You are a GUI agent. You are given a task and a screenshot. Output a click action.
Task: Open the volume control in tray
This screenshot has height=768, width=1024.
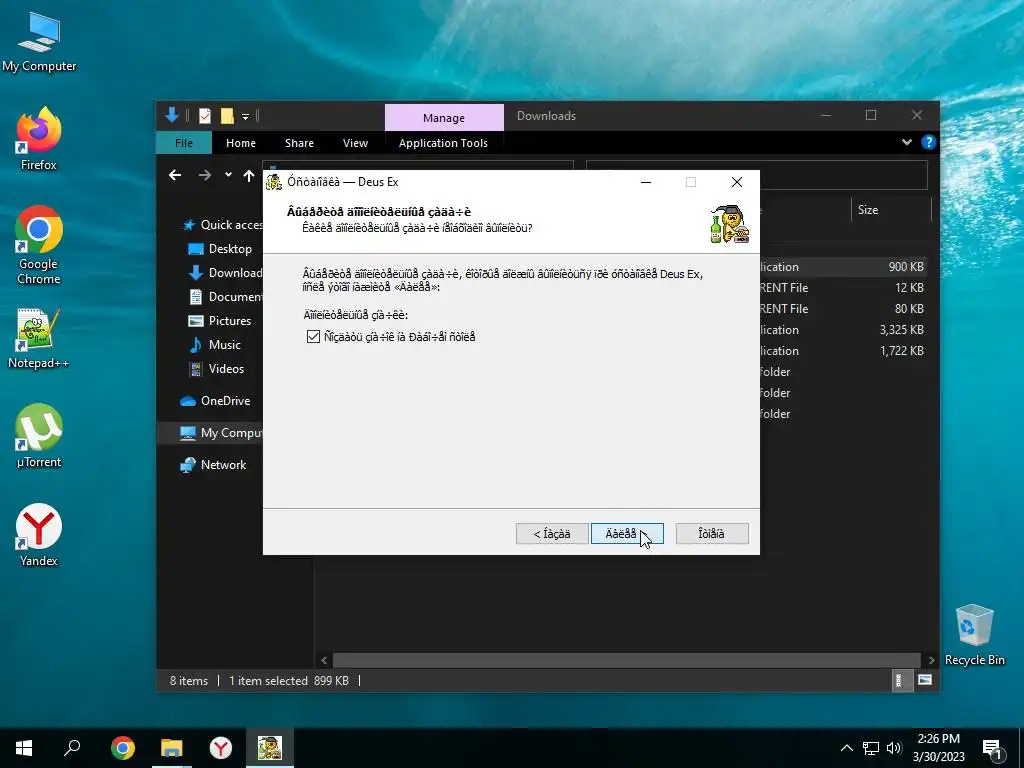(894, 748)
